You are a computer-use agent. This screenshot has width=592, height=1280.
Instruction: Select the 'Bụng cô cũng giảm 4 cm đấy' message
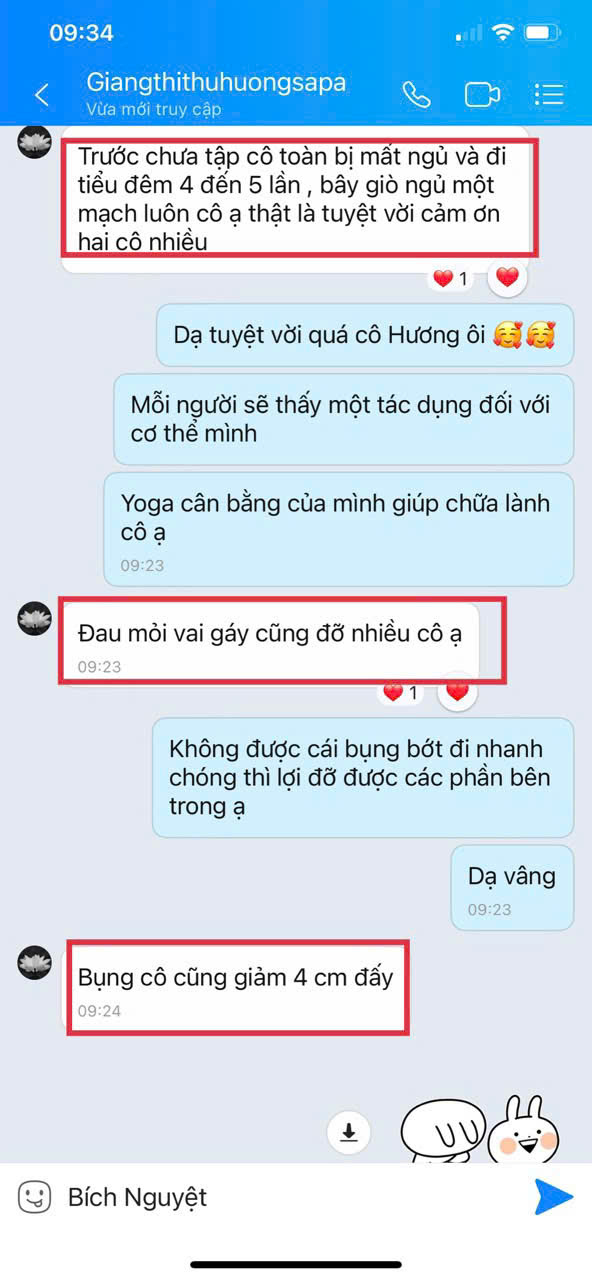237,987
